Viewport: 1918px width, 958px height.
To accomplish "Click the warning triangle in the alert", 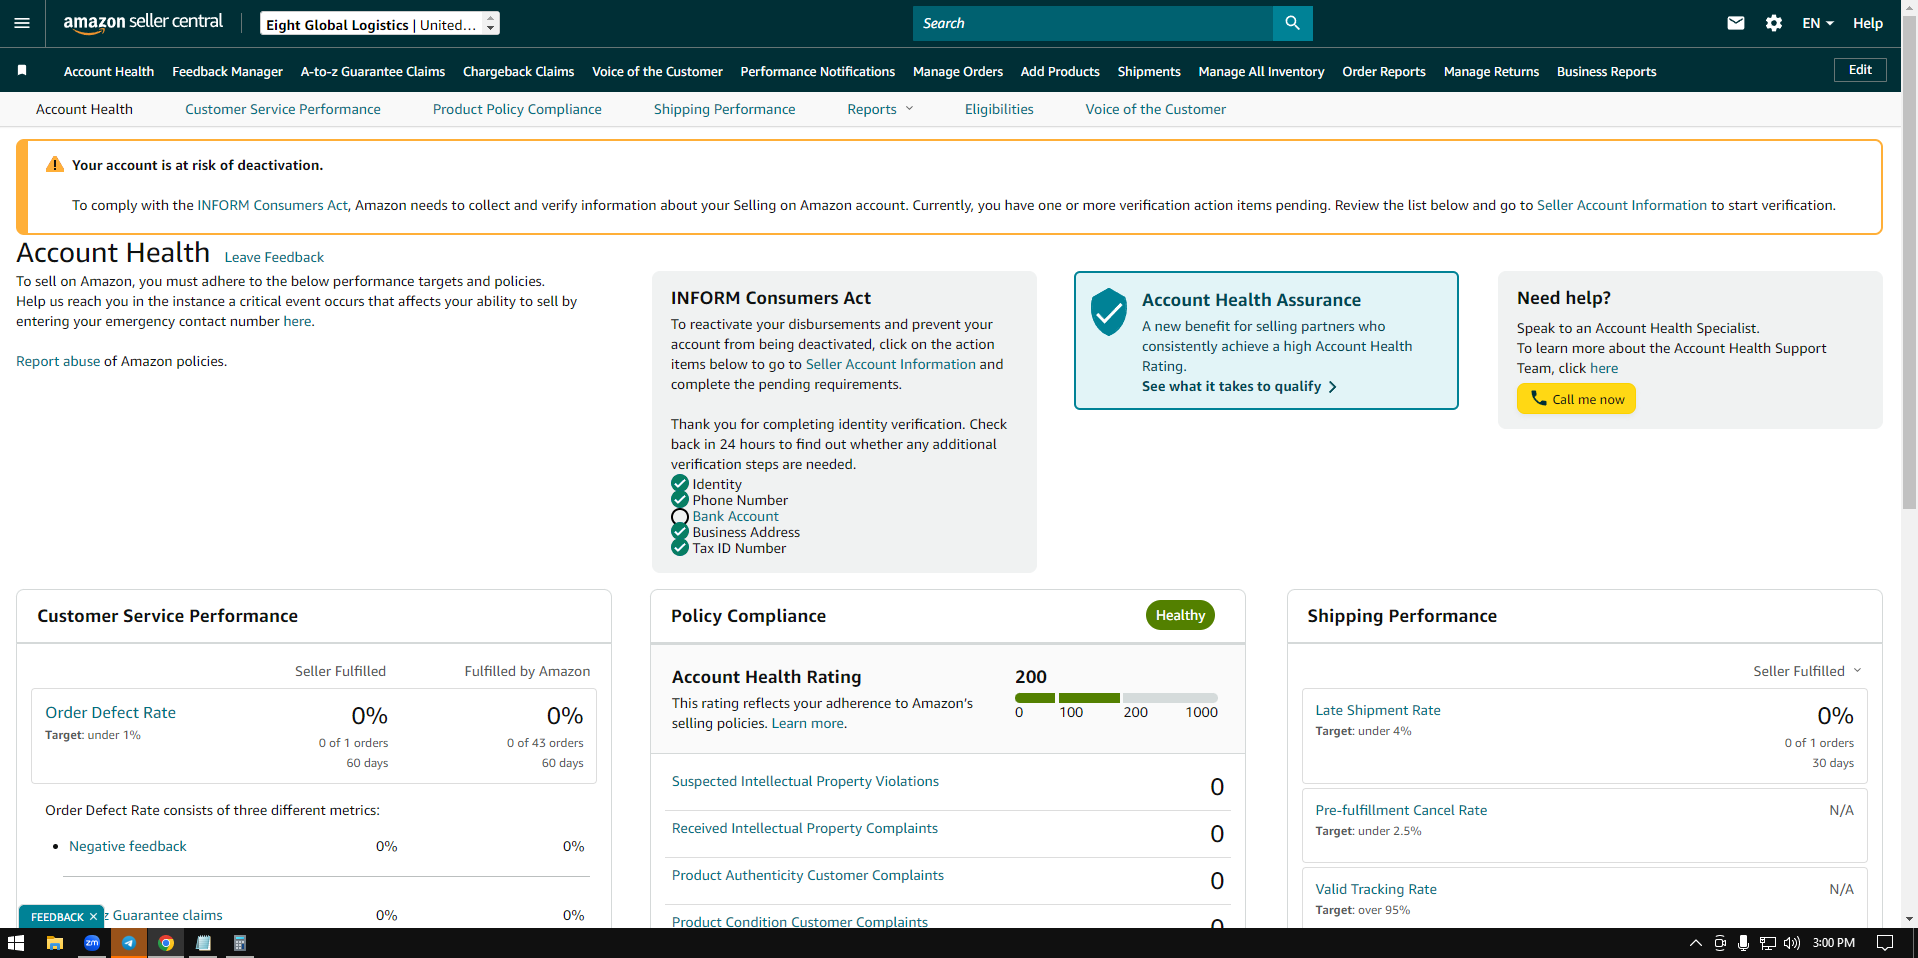I will pos(55,165).
